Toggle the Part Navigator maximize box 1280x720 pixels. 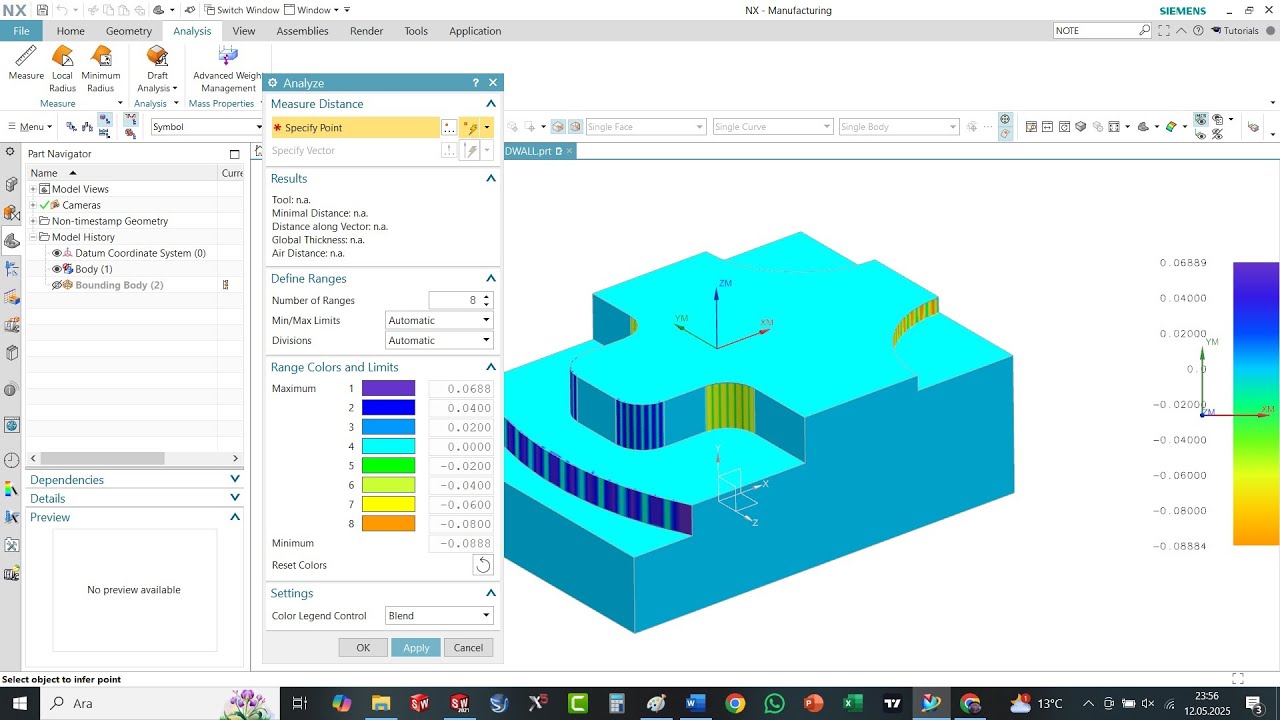click(235, 154)
